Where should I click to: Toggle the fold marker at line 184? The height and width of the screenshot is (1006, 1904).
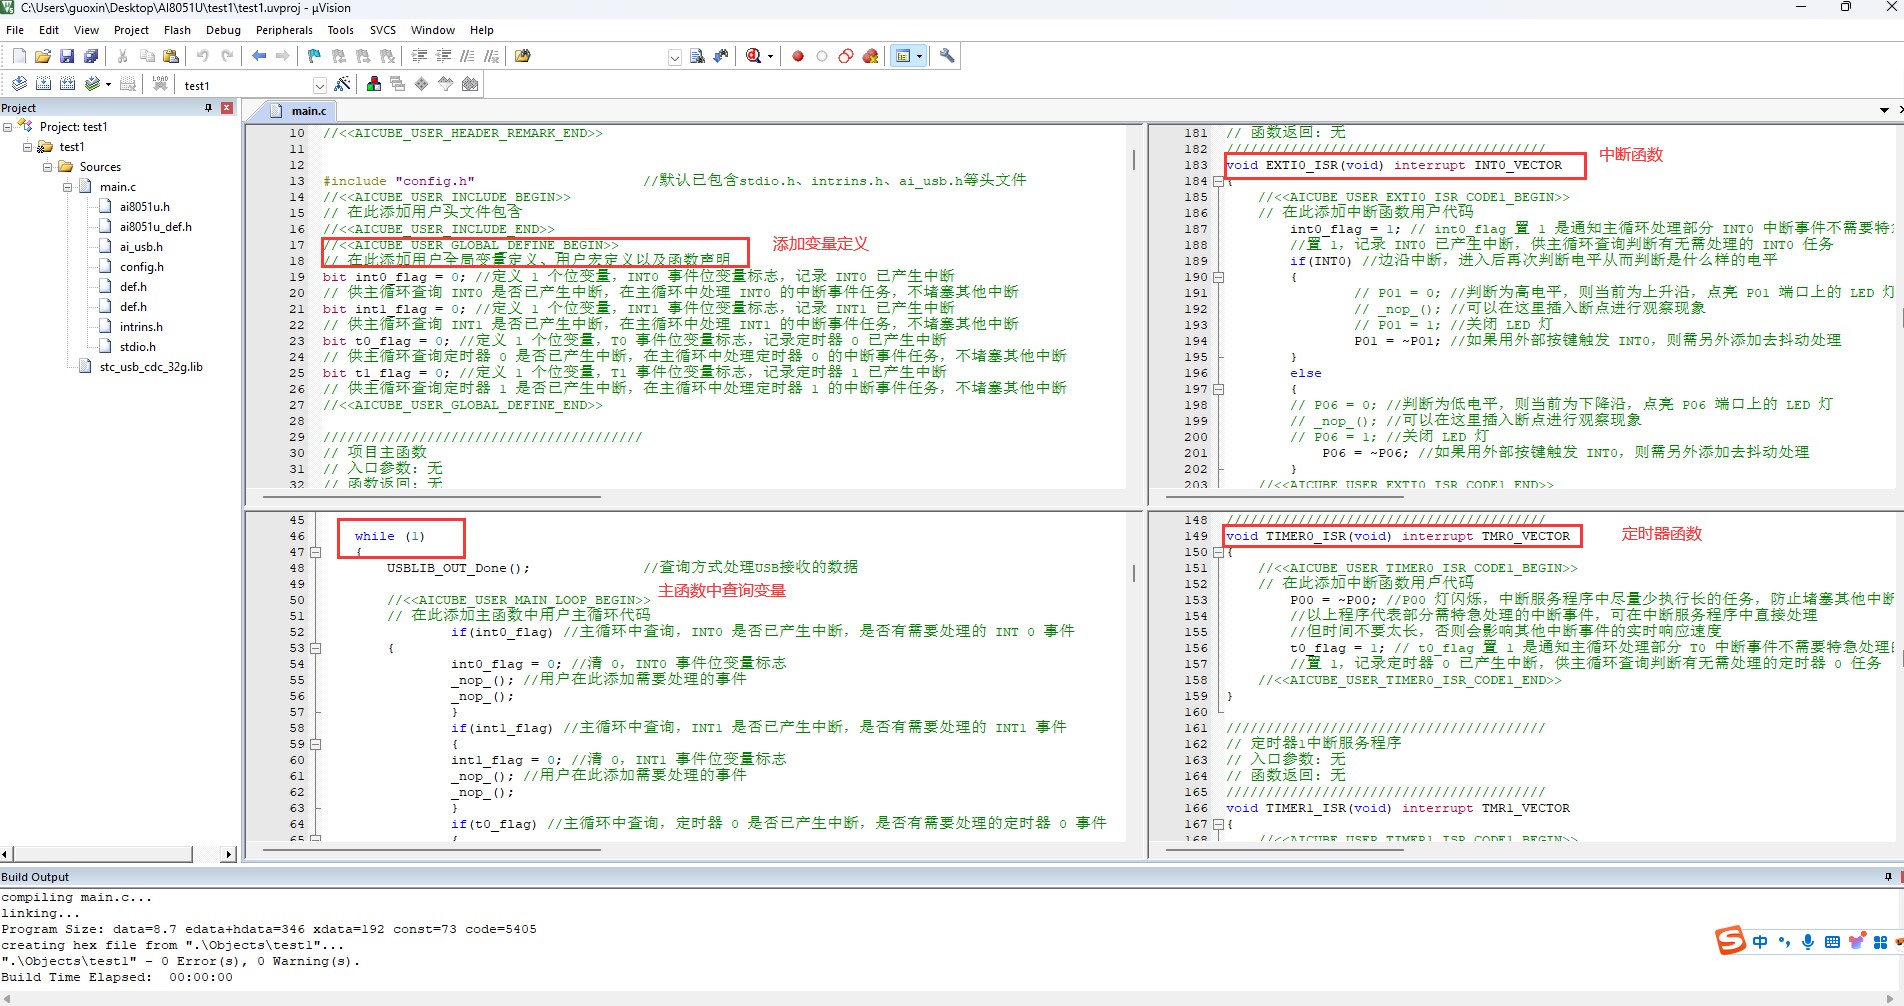1218,182
